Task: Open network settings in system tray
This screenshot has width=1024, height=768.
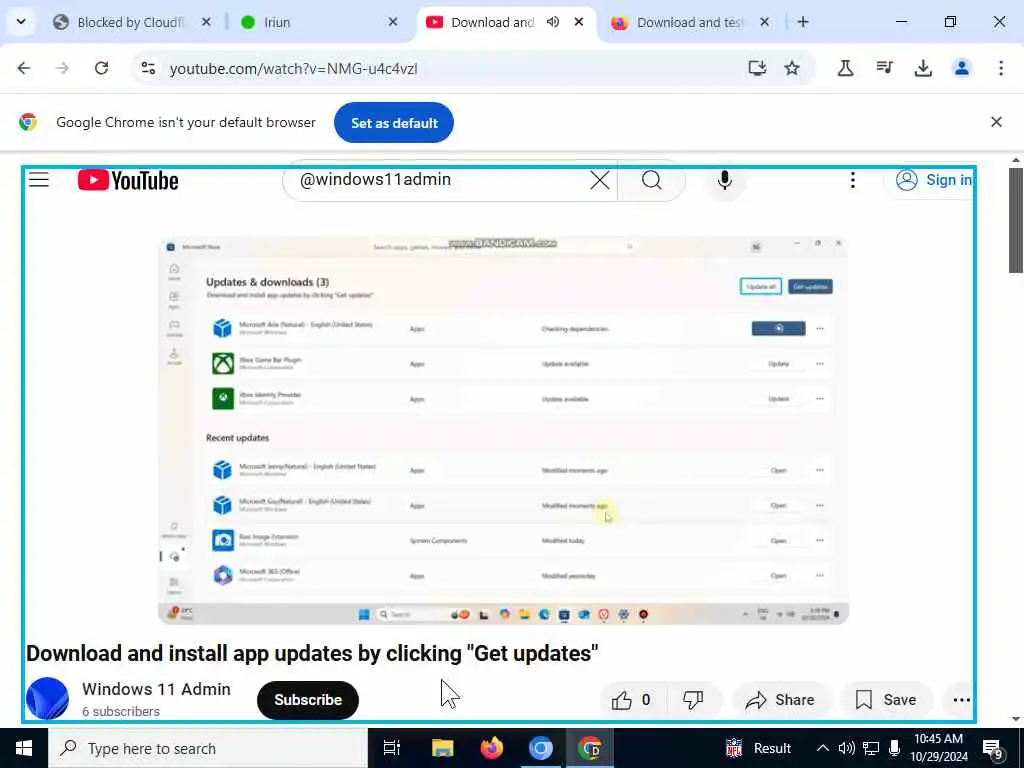Action: click(871, 748)
